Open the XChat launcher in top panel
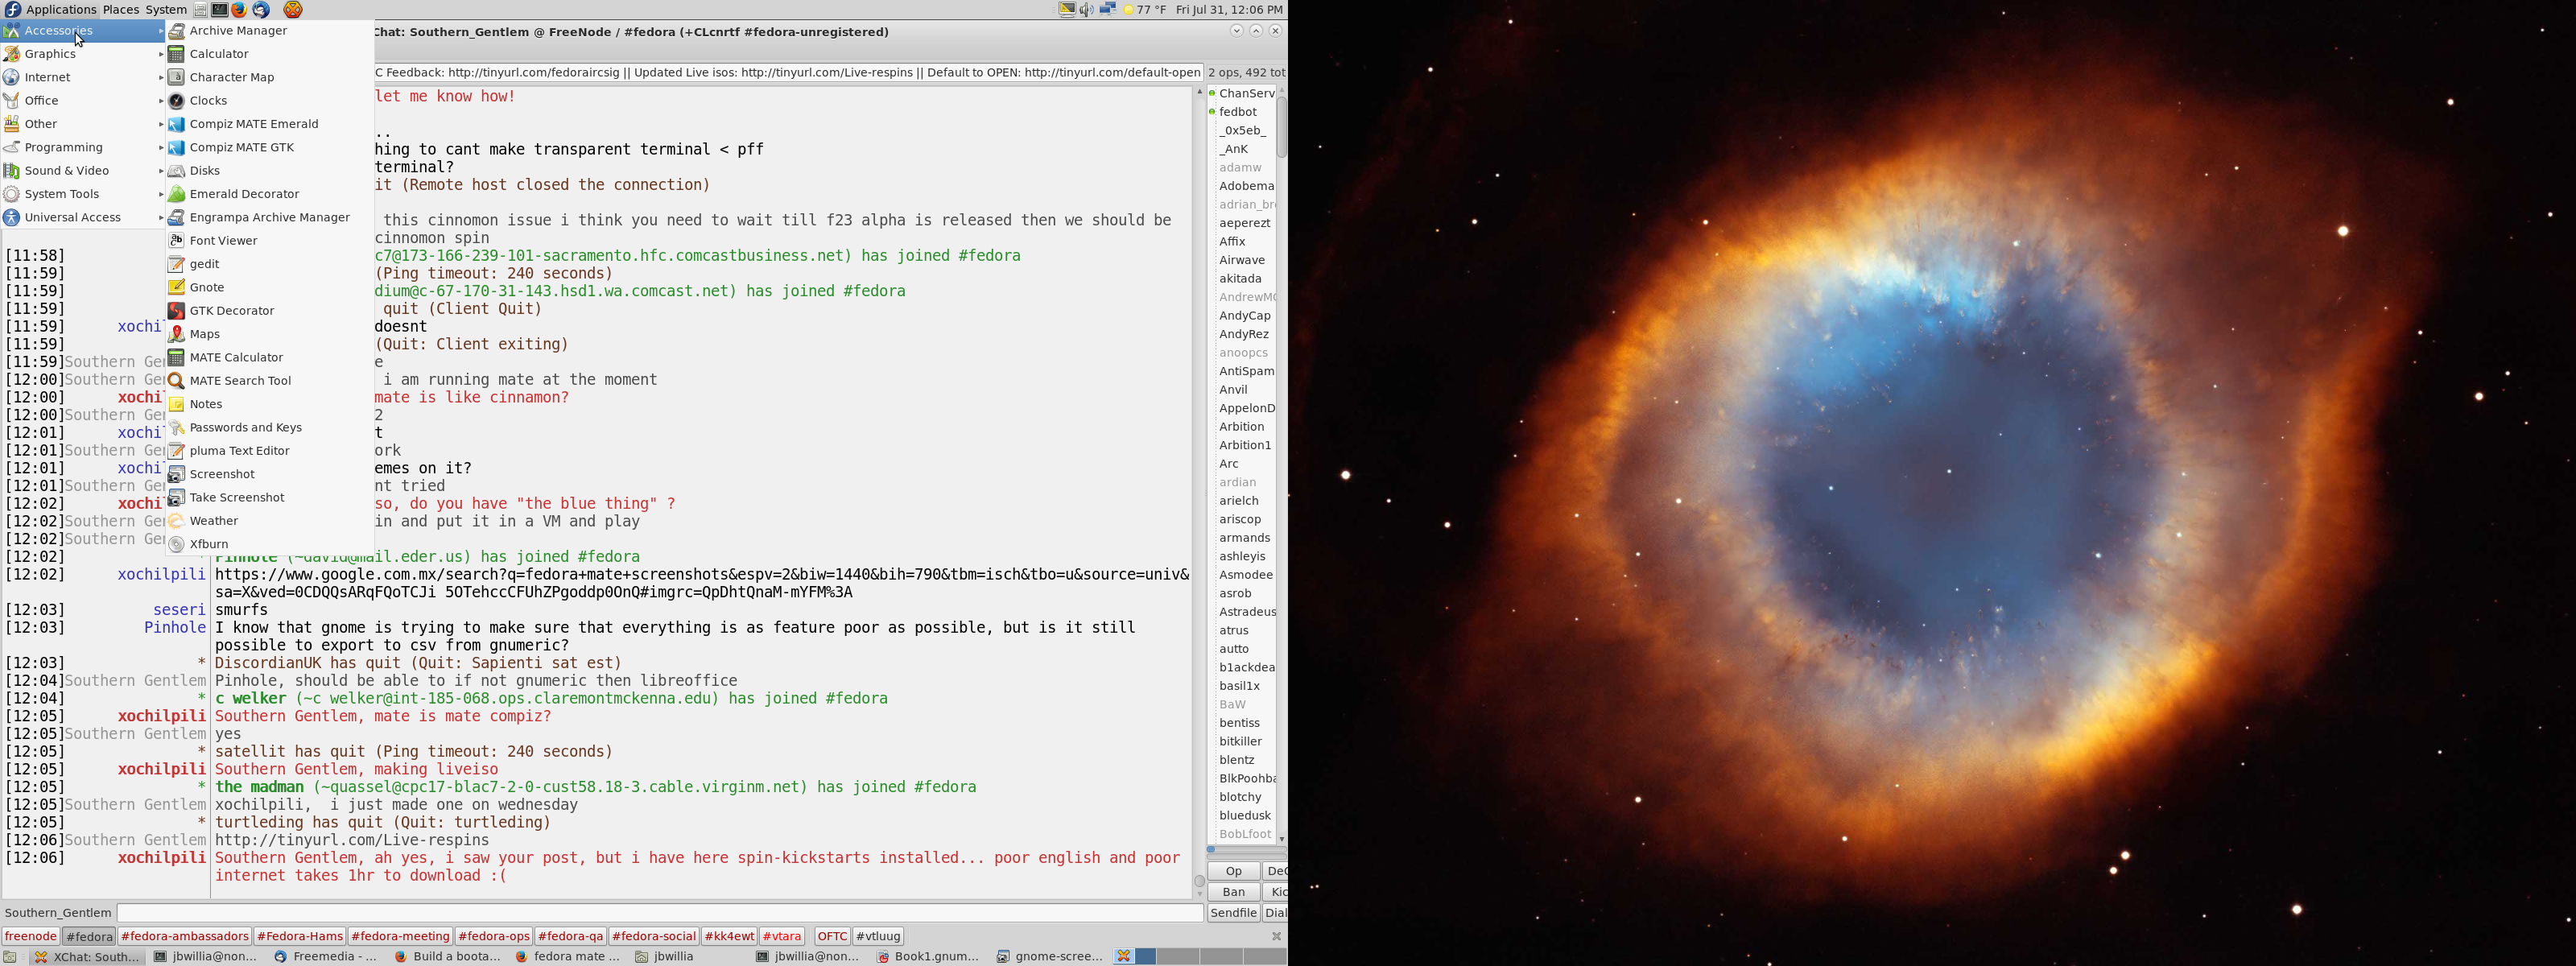Viewport: 2576px width, 966px height. coord(293,9)
